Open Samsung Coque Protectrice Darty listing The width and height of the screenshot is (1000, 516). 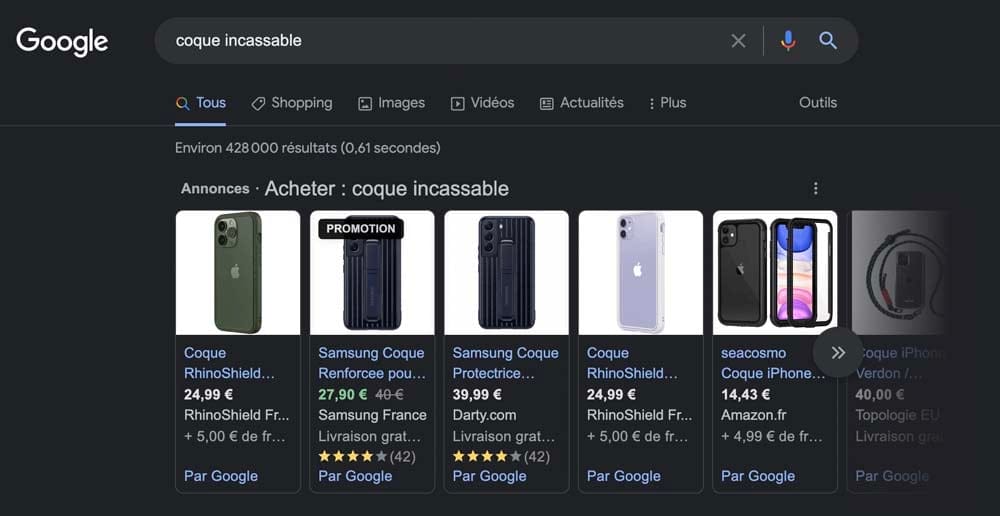point(505,363)
